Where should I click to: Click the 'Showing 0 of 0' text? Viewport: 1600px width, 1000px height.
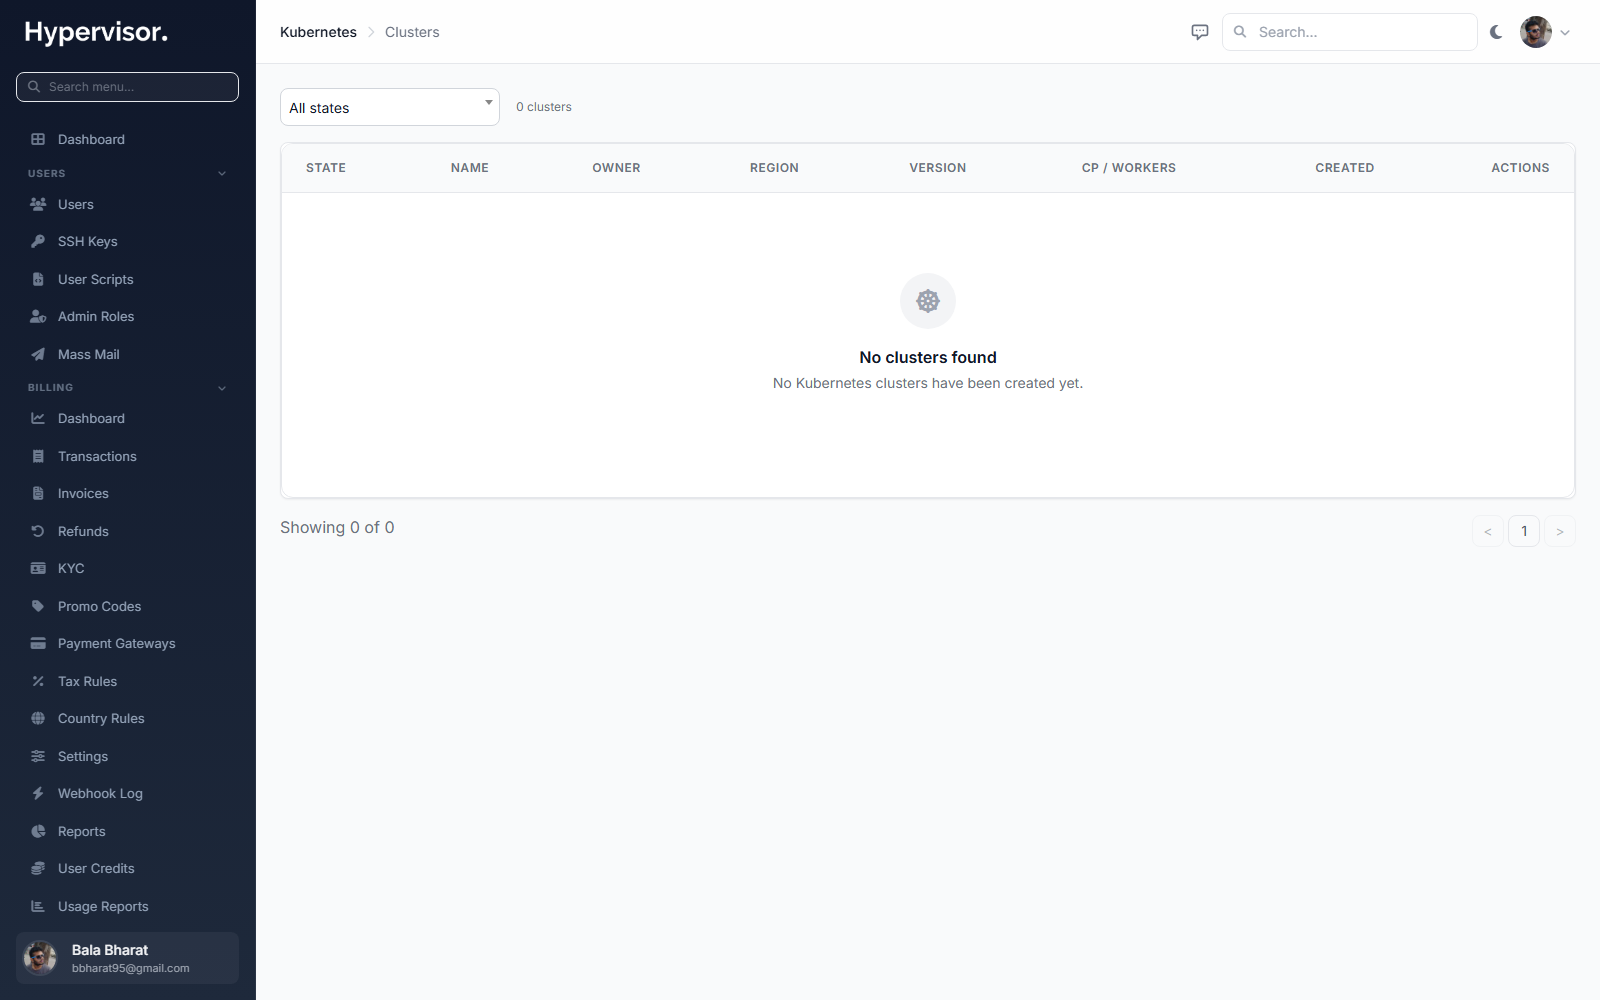(x=337, y=527)
